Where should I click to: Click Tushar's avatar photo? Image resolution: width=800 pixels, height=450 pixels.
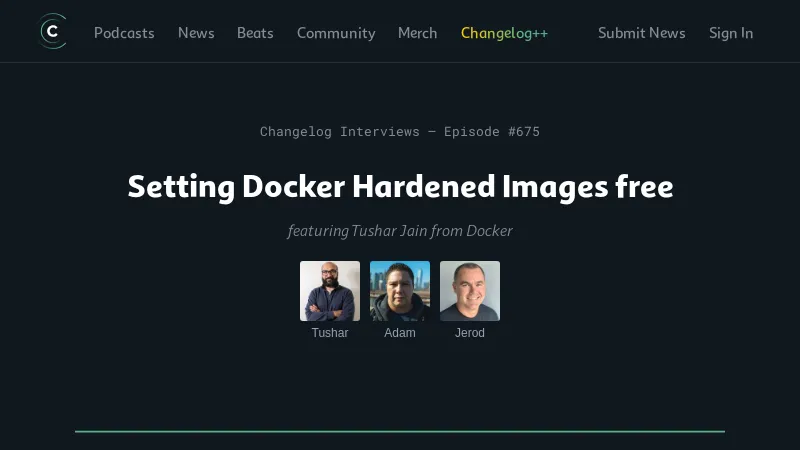[x=330, y=291]
